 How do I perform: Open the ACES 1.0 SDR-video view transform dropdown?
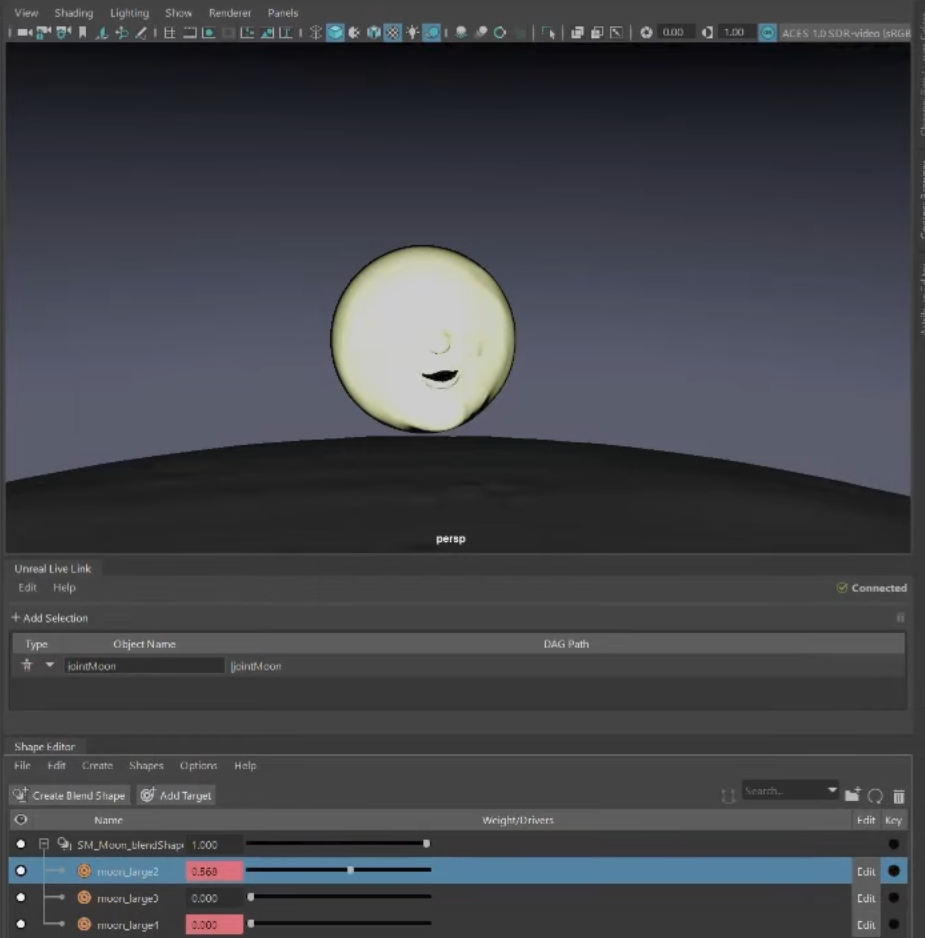[845, 32]
